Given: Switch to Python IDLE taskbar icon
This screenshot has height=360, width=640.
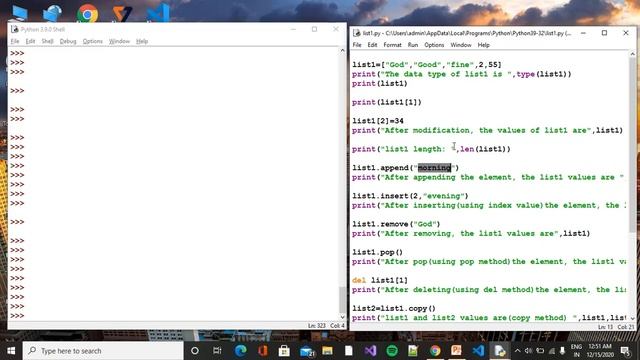Looking at the screenshot, I should click(500, 351).
